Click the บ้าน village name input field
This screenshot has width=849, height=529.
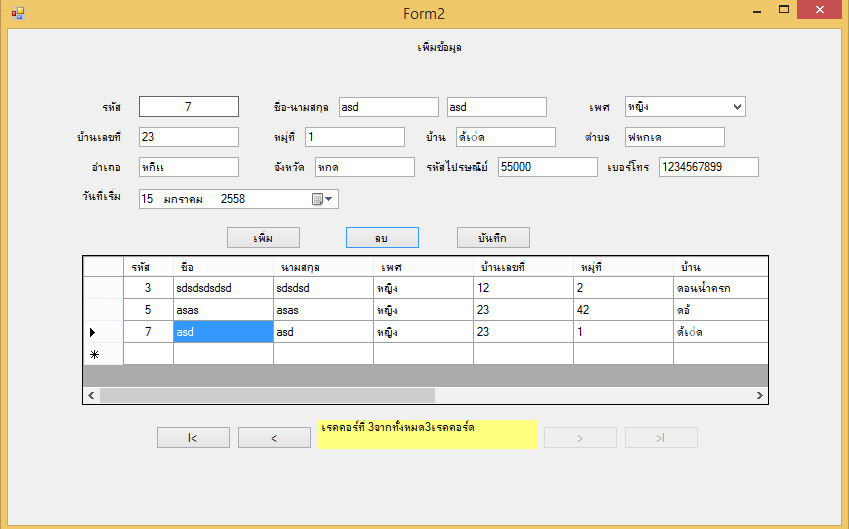pos(506,137)
